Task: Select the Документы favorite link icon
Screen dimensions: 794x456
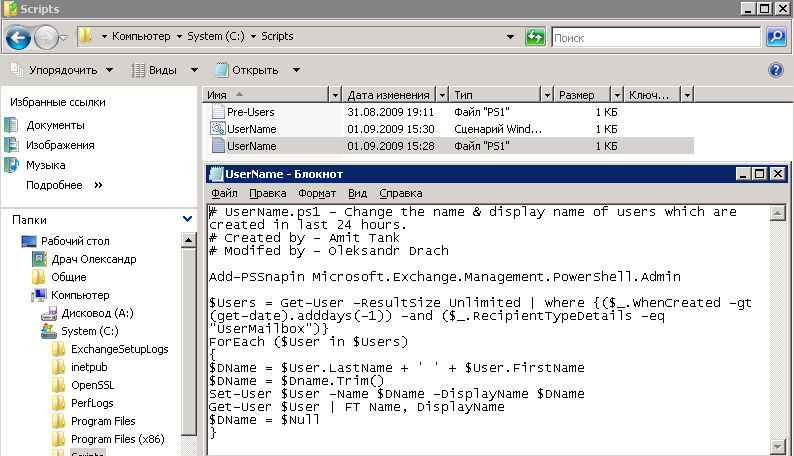Action: (x=12, y=125)
